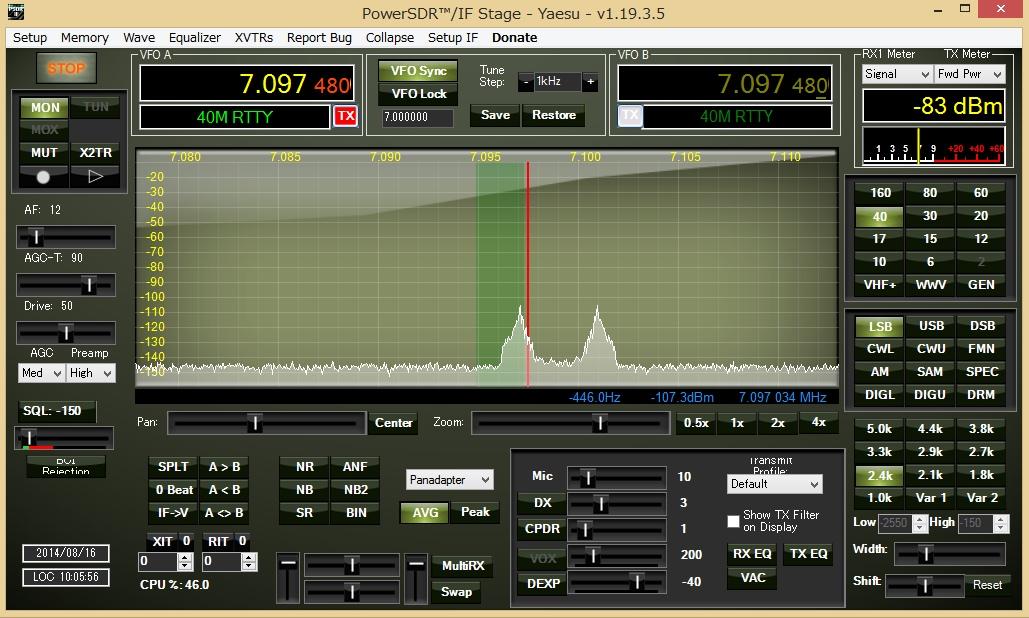Raise the Low filter value spinner
Image resolution: width=1029 pixels, height=618 pixels.
click(919, 519)
